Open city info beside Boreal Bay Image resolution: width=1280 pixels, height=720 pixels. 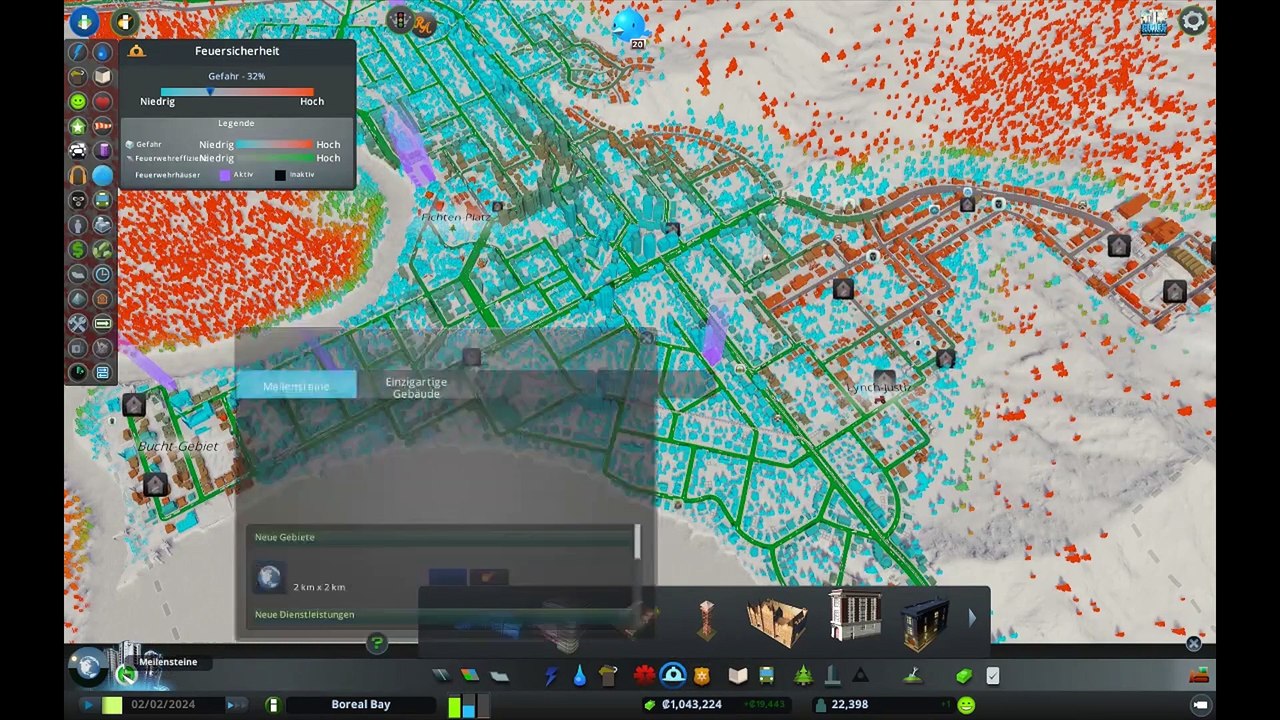click(272, 705)
